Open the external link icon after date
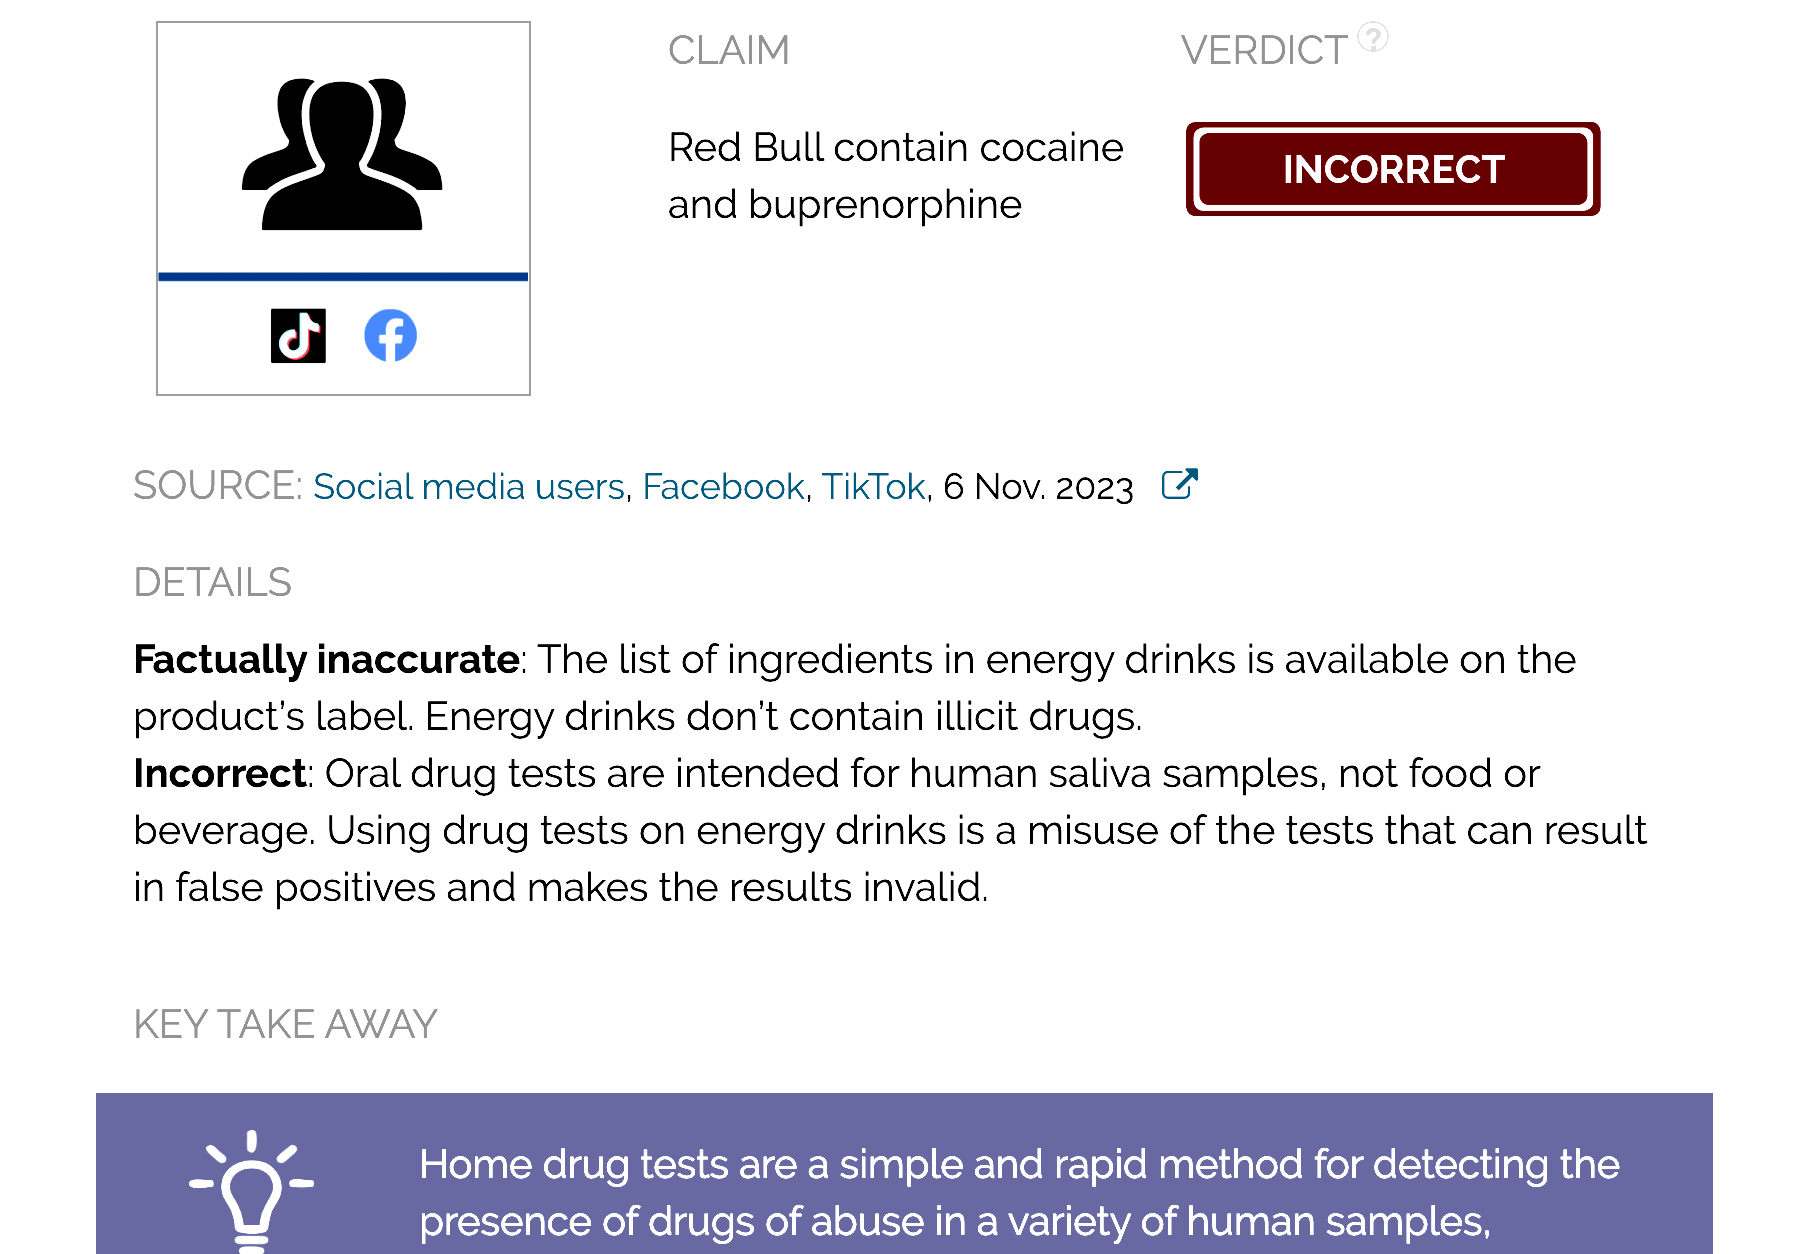The width and height of the screenshot is (1802, 1254). click(x=1180, y=484)
